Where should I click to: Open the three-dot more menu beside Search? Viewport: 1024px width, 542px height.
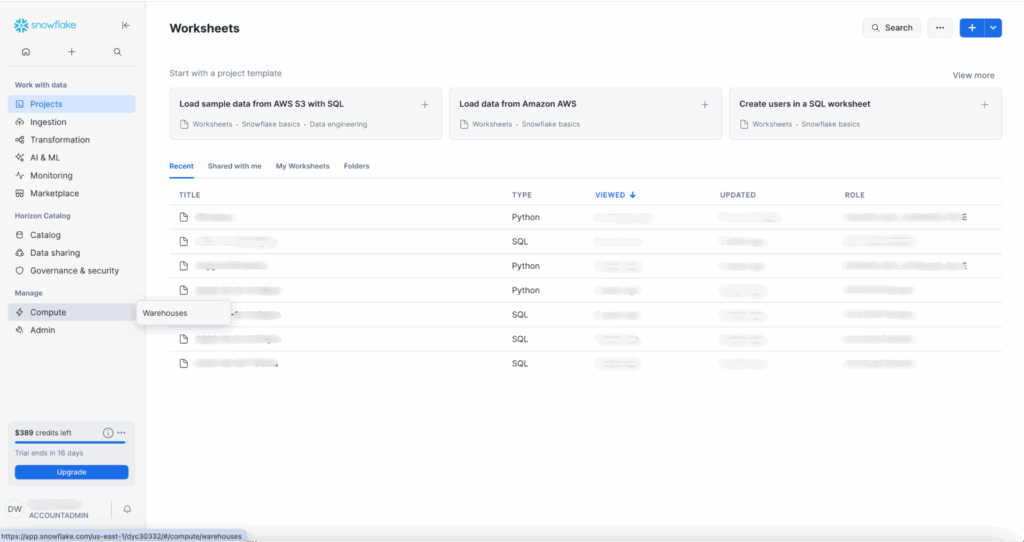coord(939,28)
